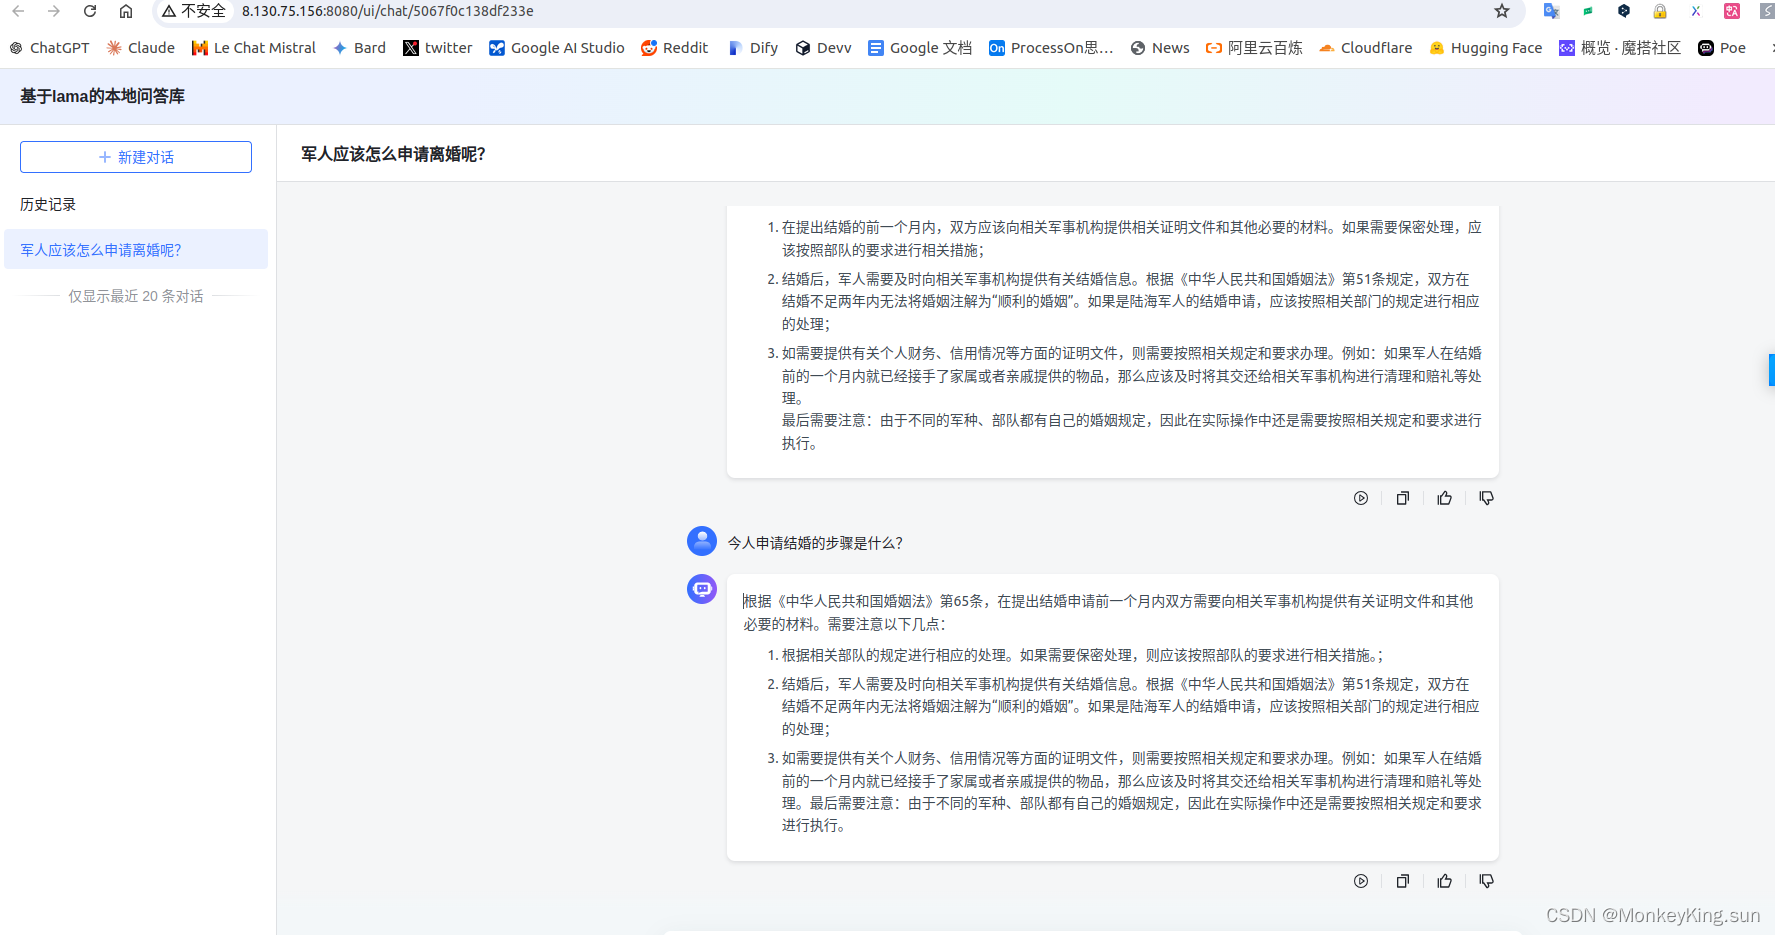Screen dimensions: 1775x935
Task: Open the ChatGPT bookmark
Action: 49,48
